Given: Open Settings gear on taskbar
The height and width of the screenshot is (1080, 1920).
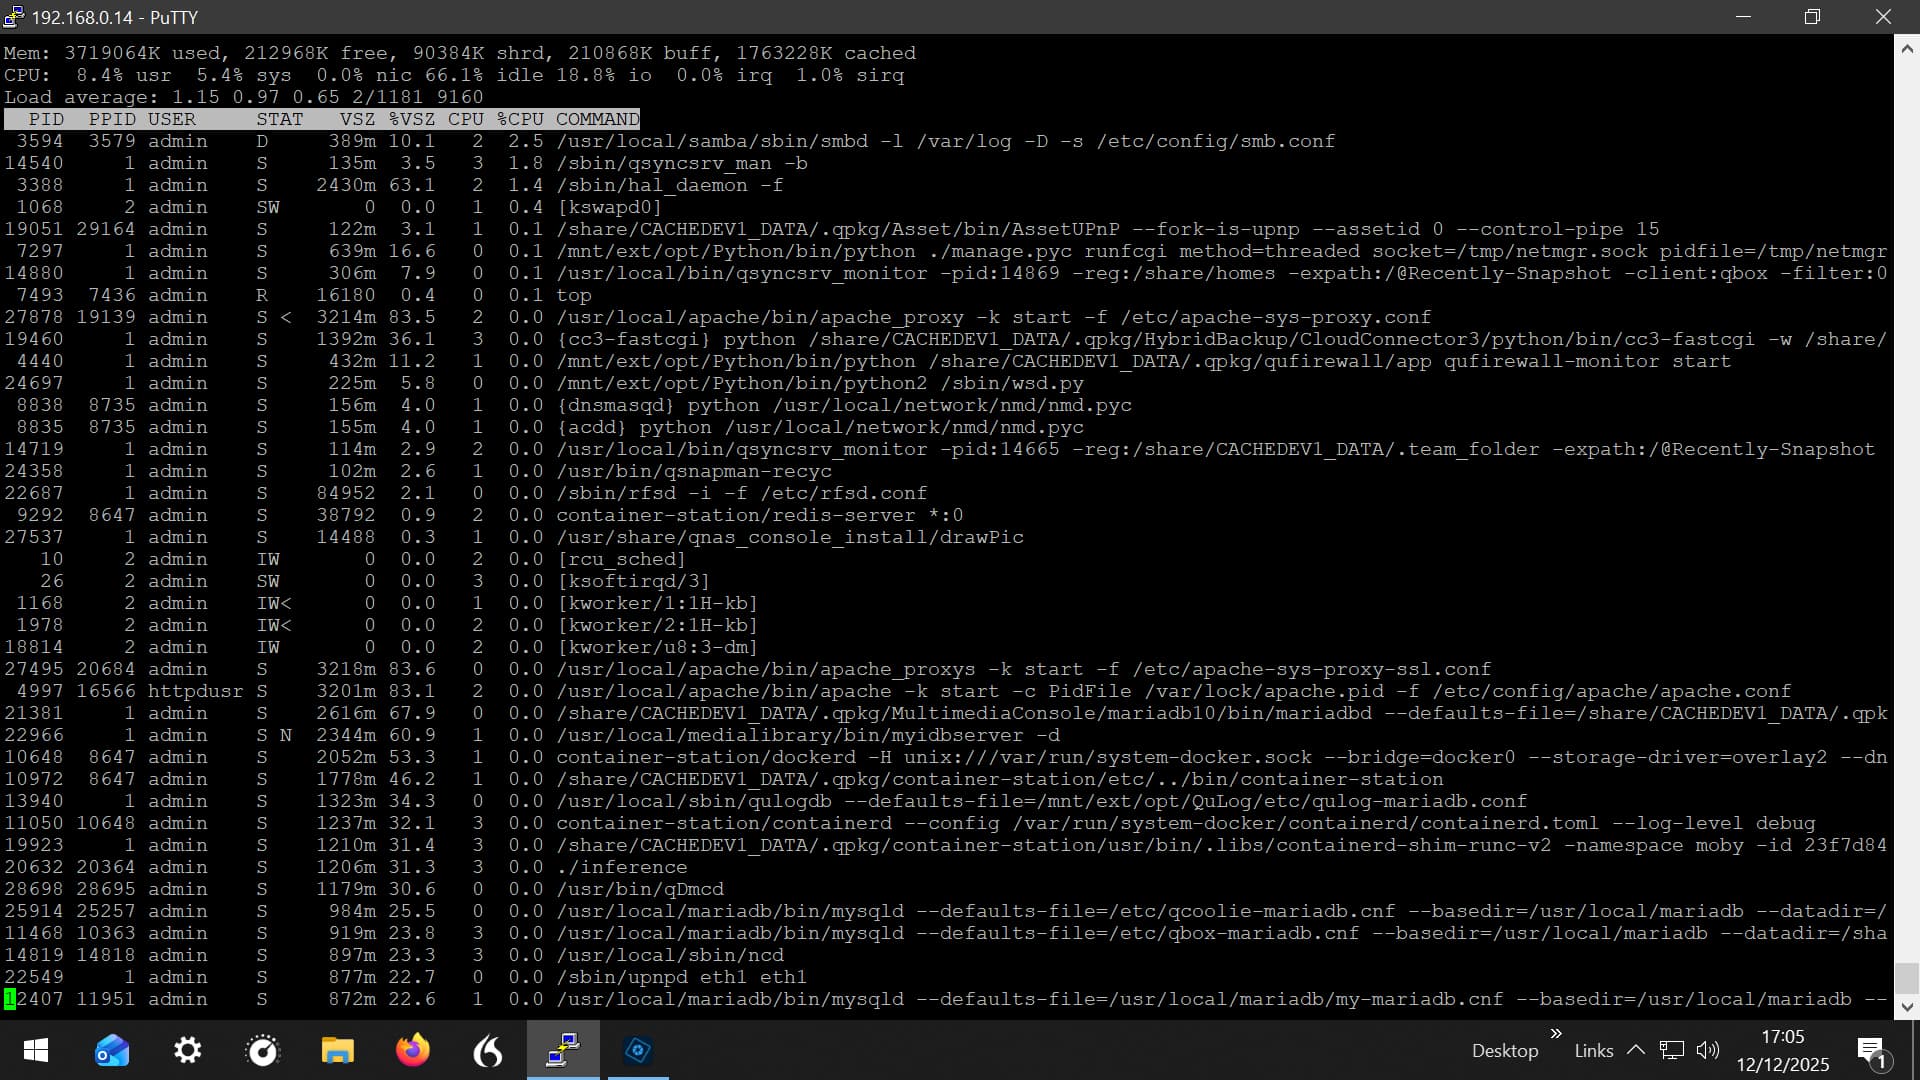Looking at the screenshot, I should [x=187, y=1050].
